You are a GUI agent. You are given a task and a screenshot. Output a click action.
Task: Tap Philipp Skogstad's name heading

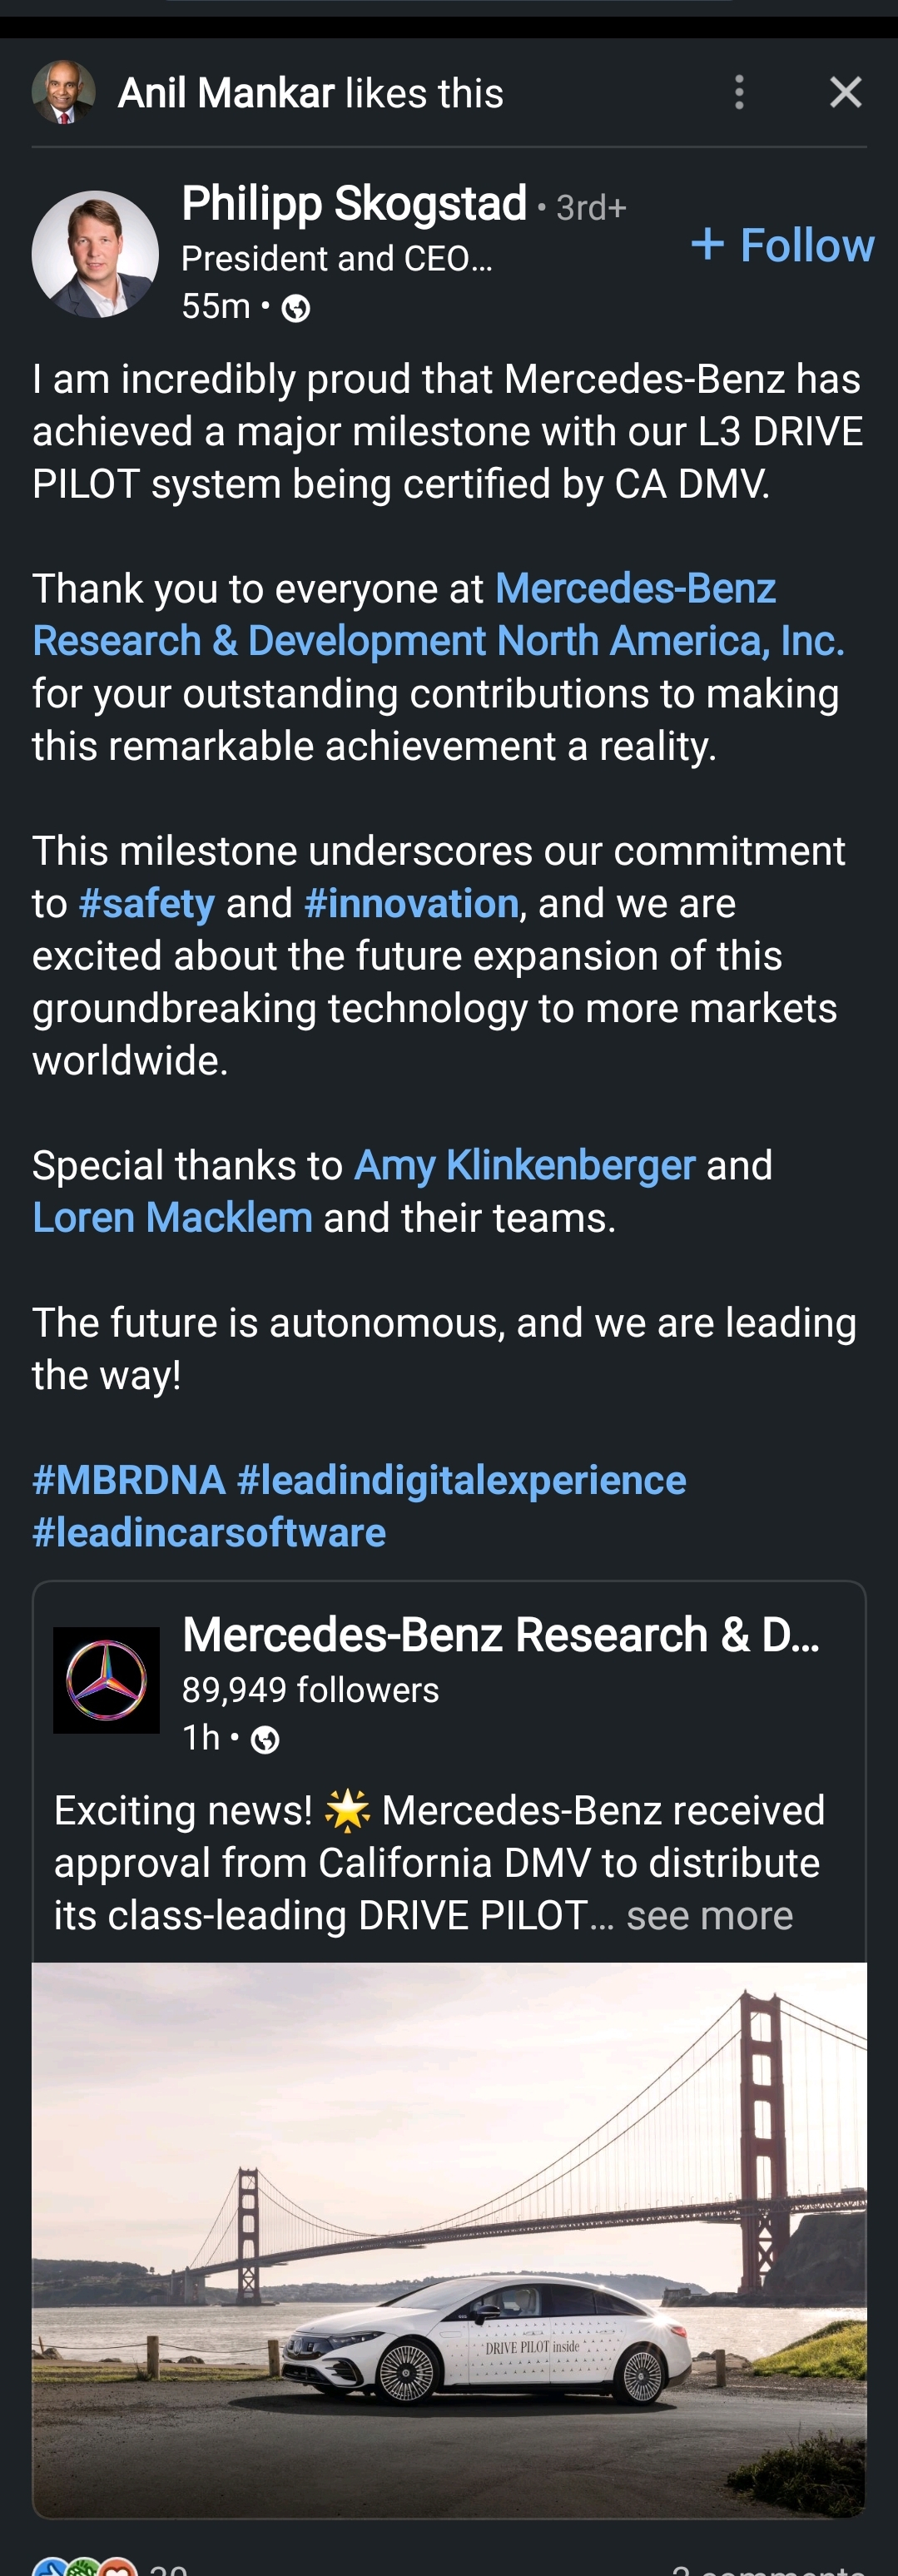(354, 204)
